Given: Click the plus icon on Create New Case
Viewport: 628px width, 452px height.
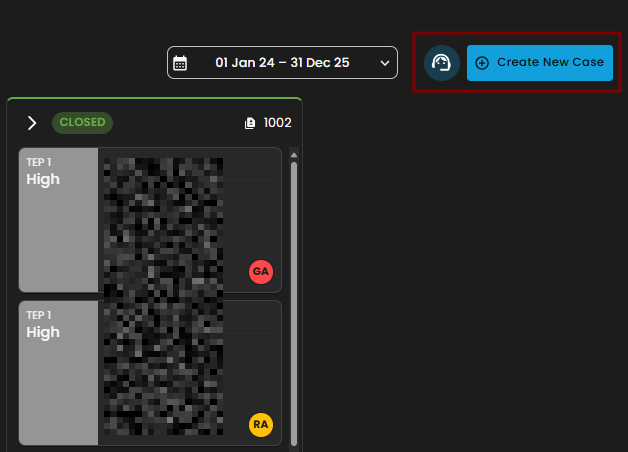Looking at the screenshot, I should [x=482, y=62].
